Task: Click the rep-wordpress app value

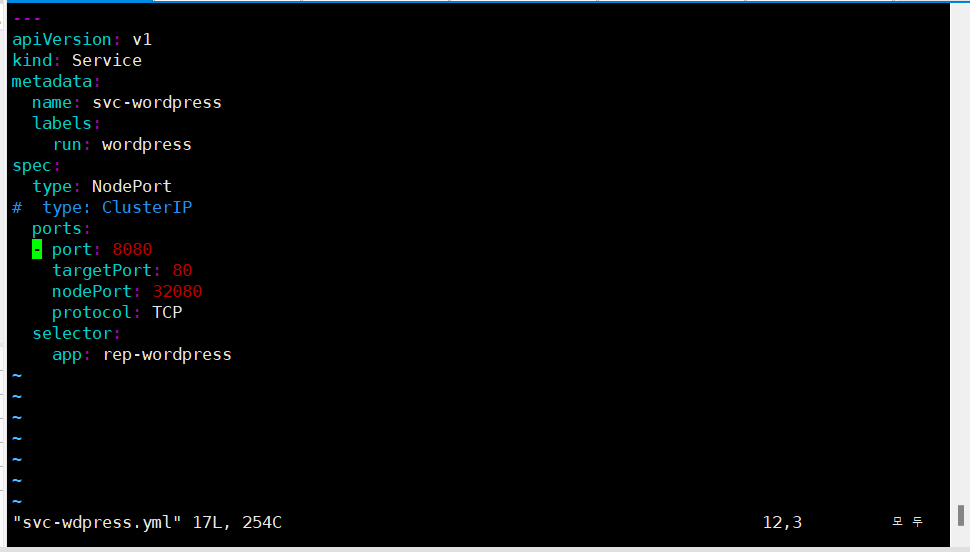Action: click(167, 355)
